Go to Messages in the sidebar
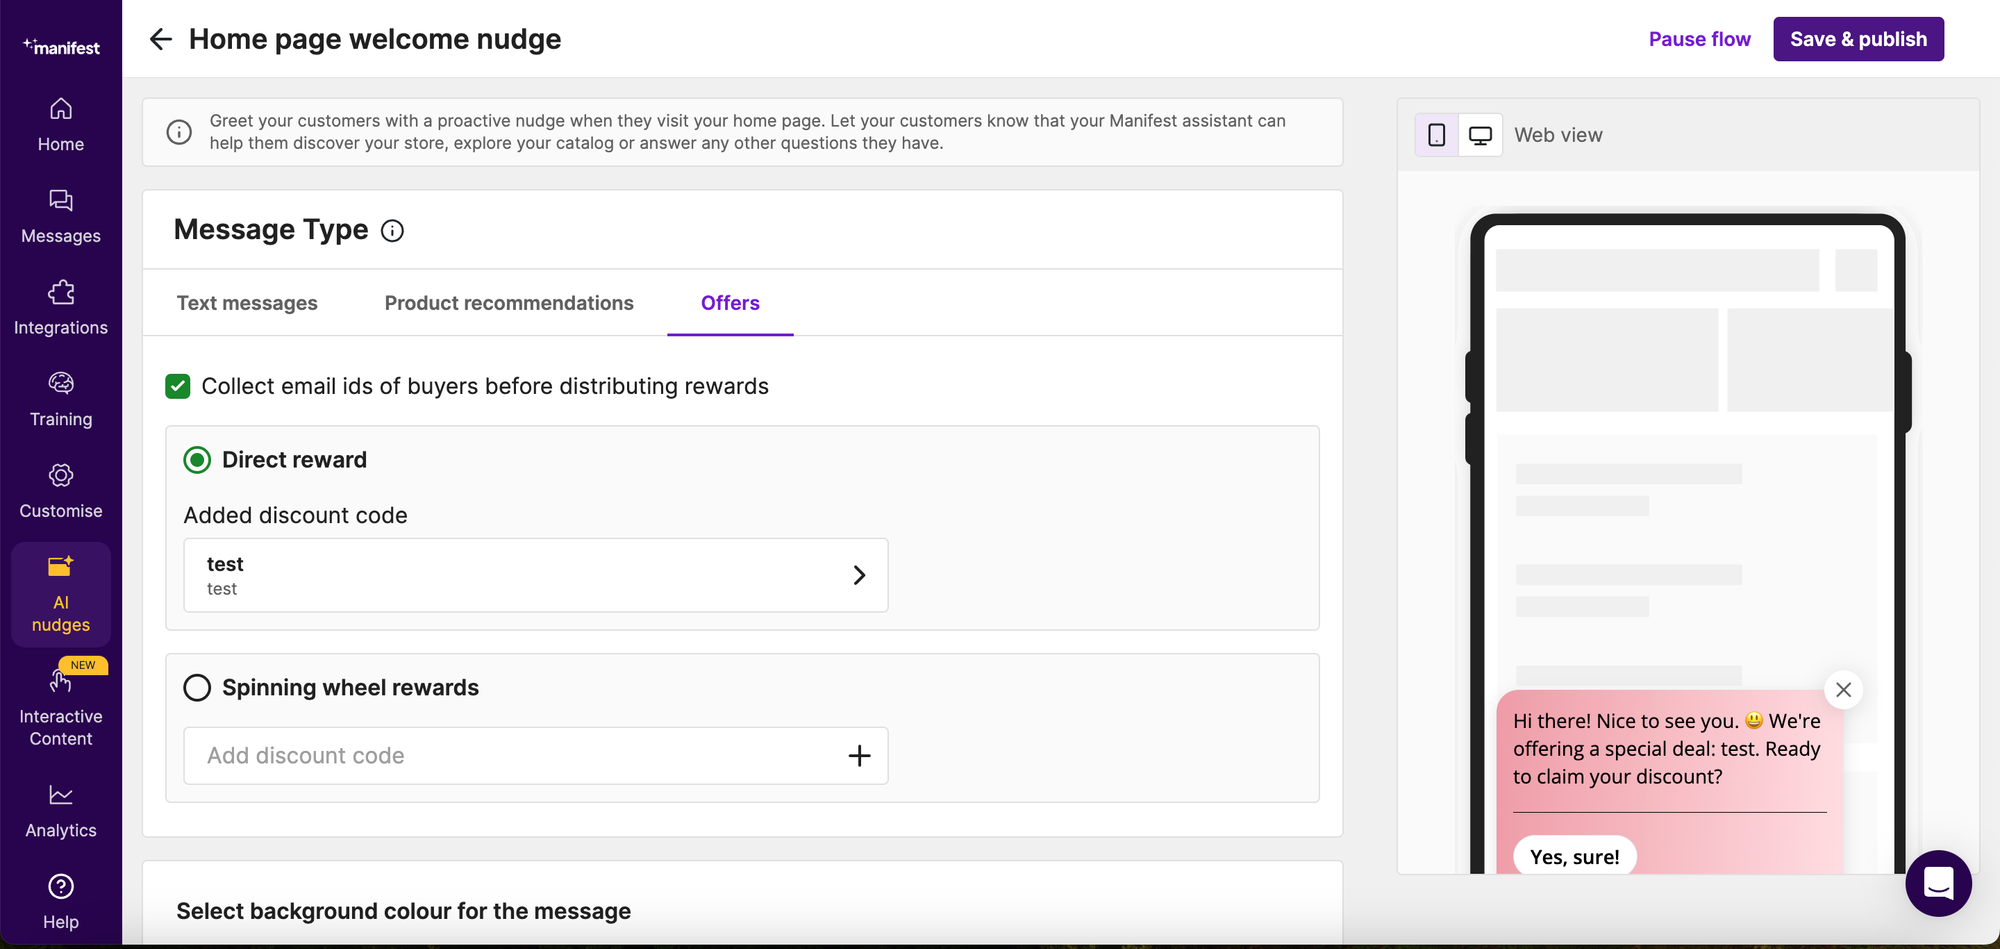The image size is (2000, 949). (x=61, y=216)
